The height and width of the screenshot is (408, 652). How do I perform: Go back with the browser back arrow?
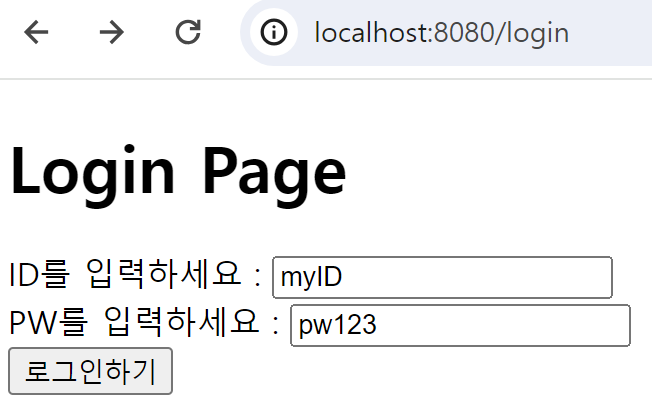click(36, 32)
